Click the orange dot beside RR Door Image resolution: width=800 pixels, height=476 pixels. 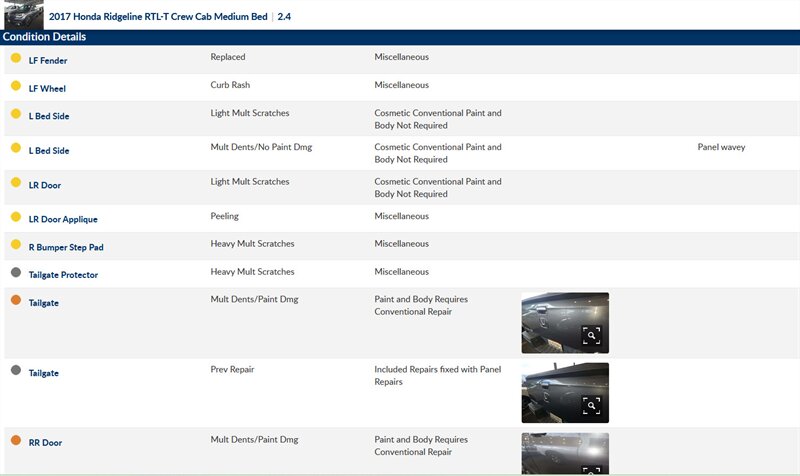[x=16, y=440]
